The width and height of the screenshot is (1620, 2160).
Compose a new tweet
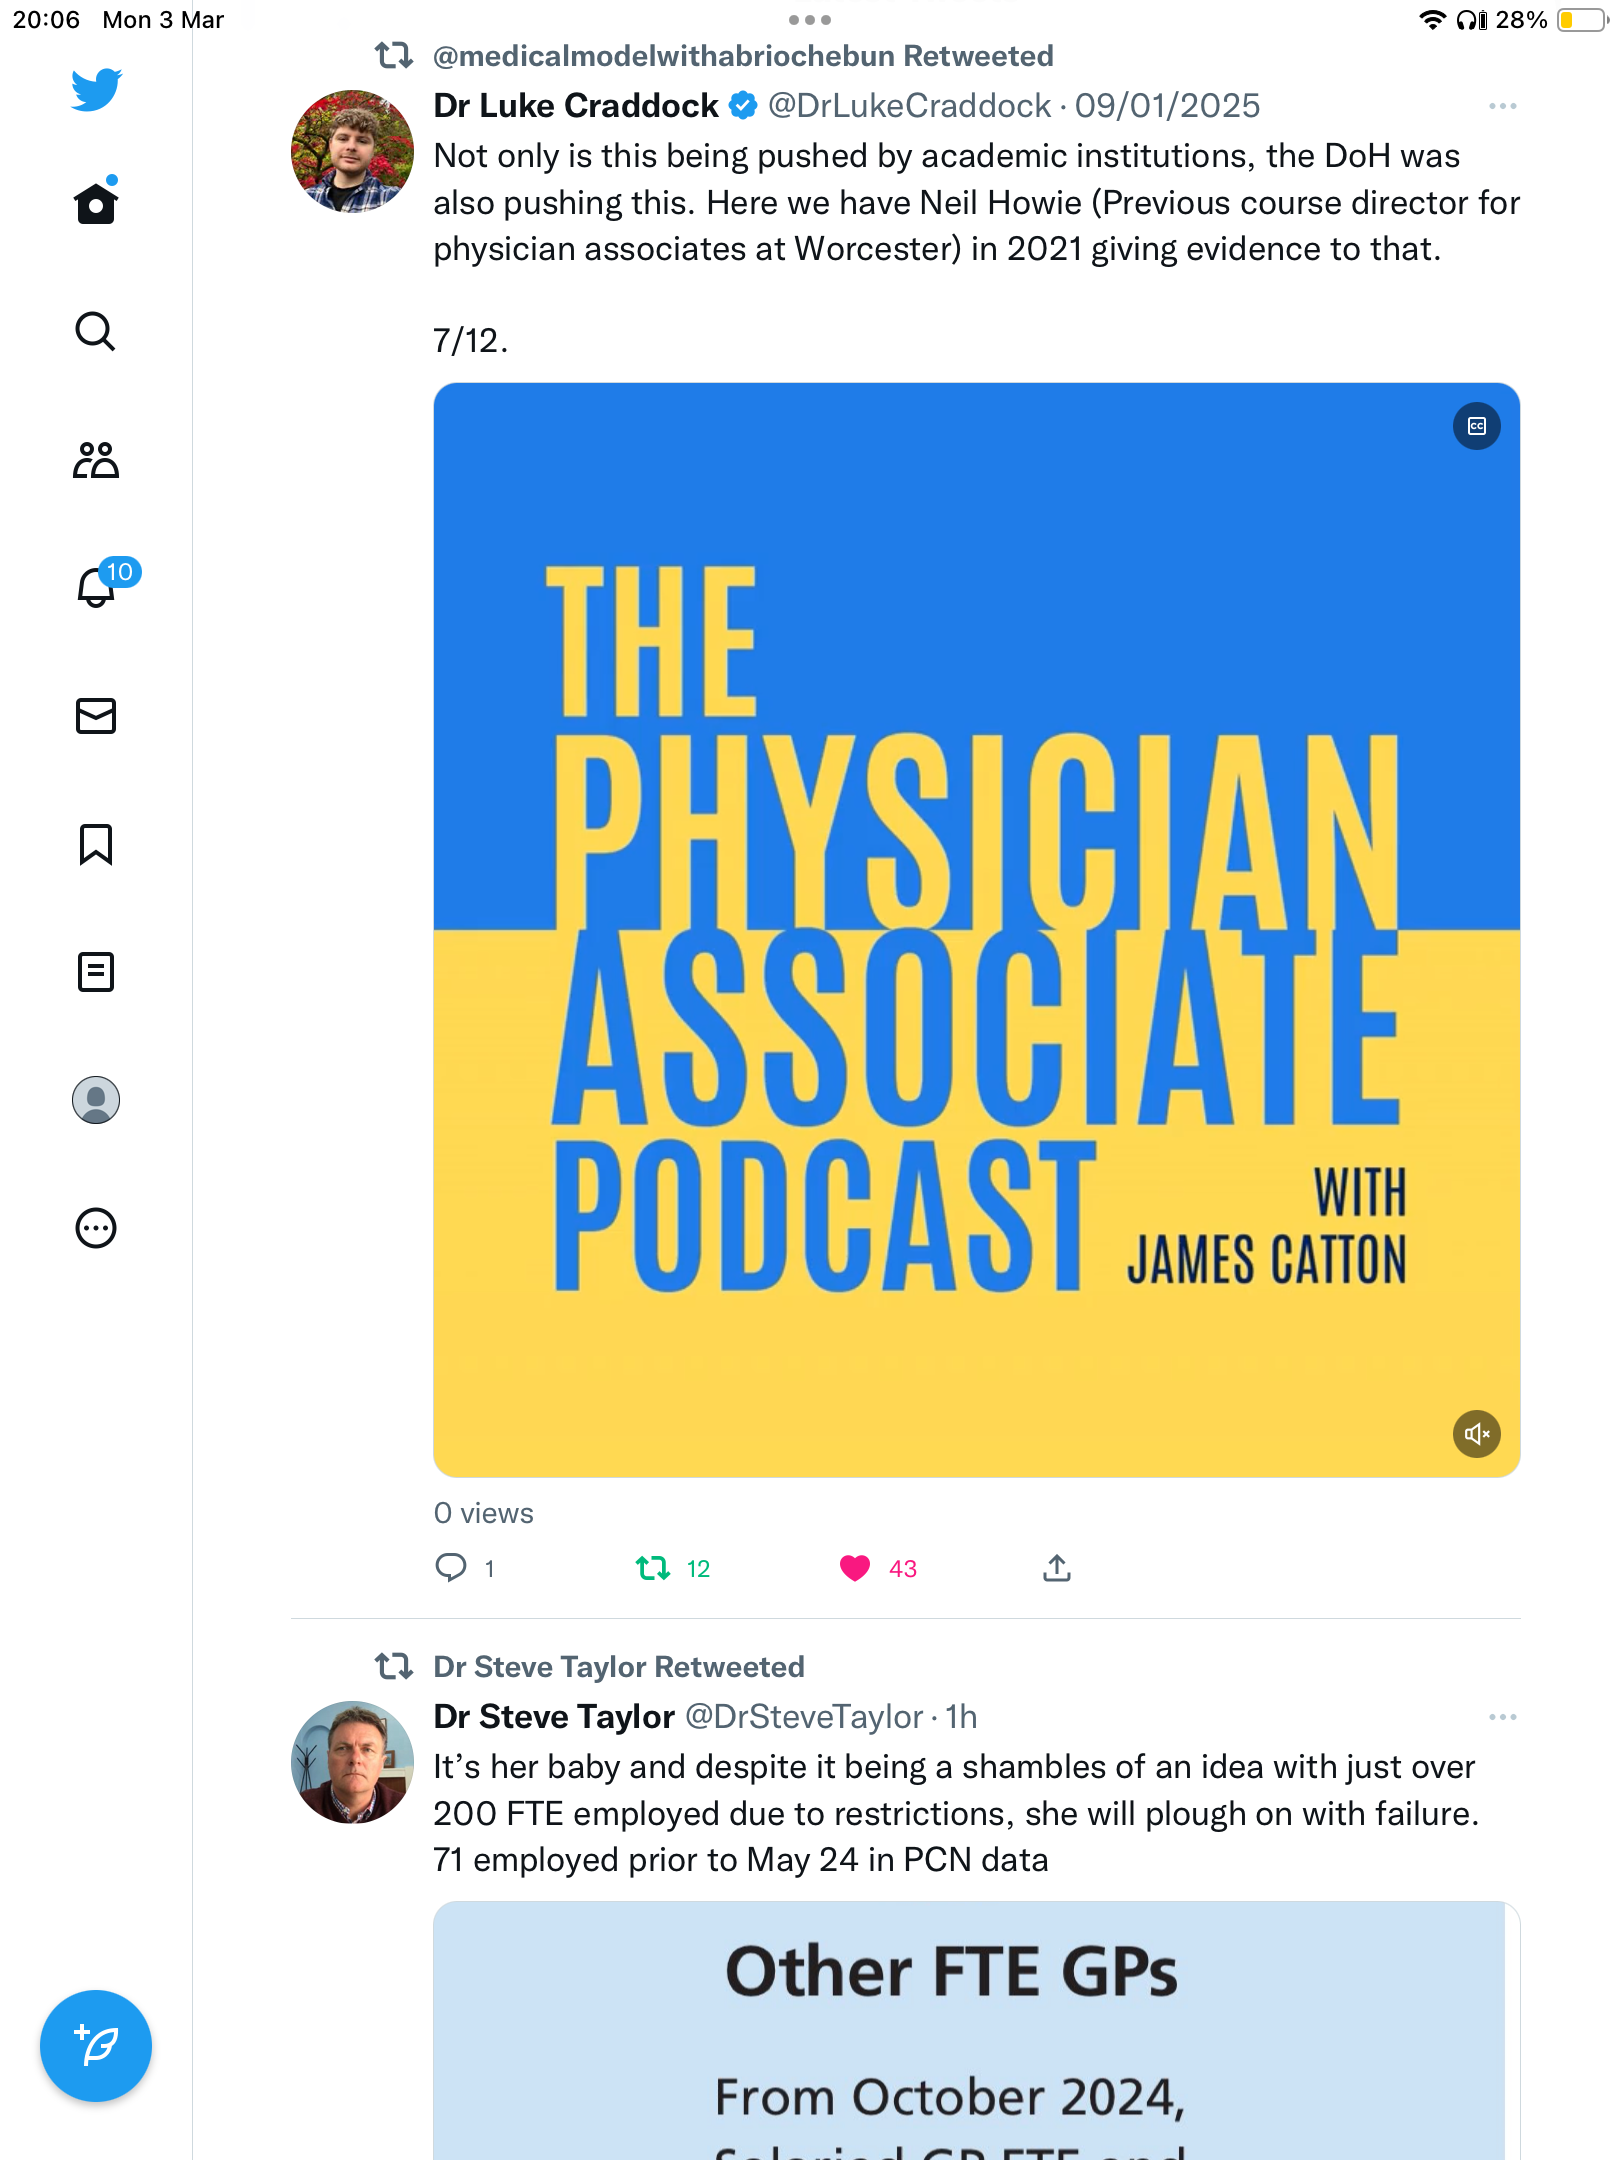[x=96, y=2046]
